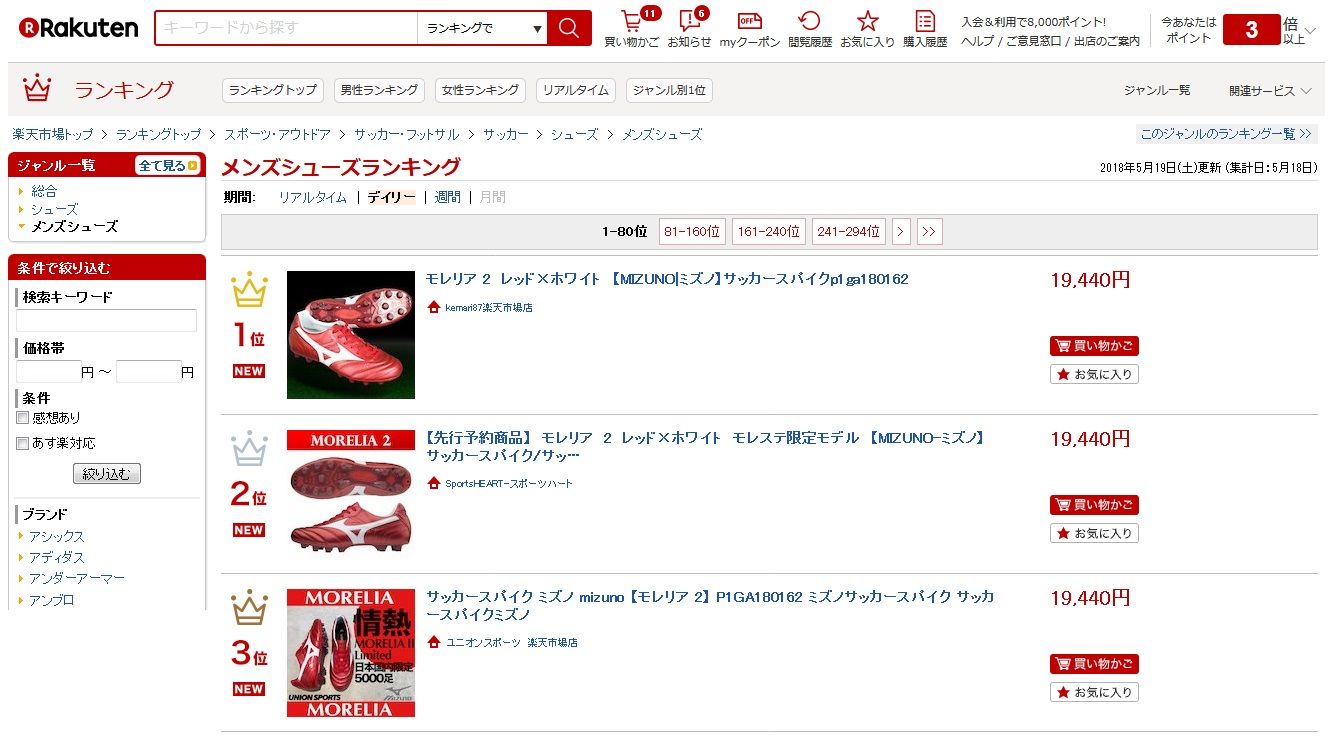
Task: Click shop home icon for SportsHEART
Action: [x=433, y=483]
